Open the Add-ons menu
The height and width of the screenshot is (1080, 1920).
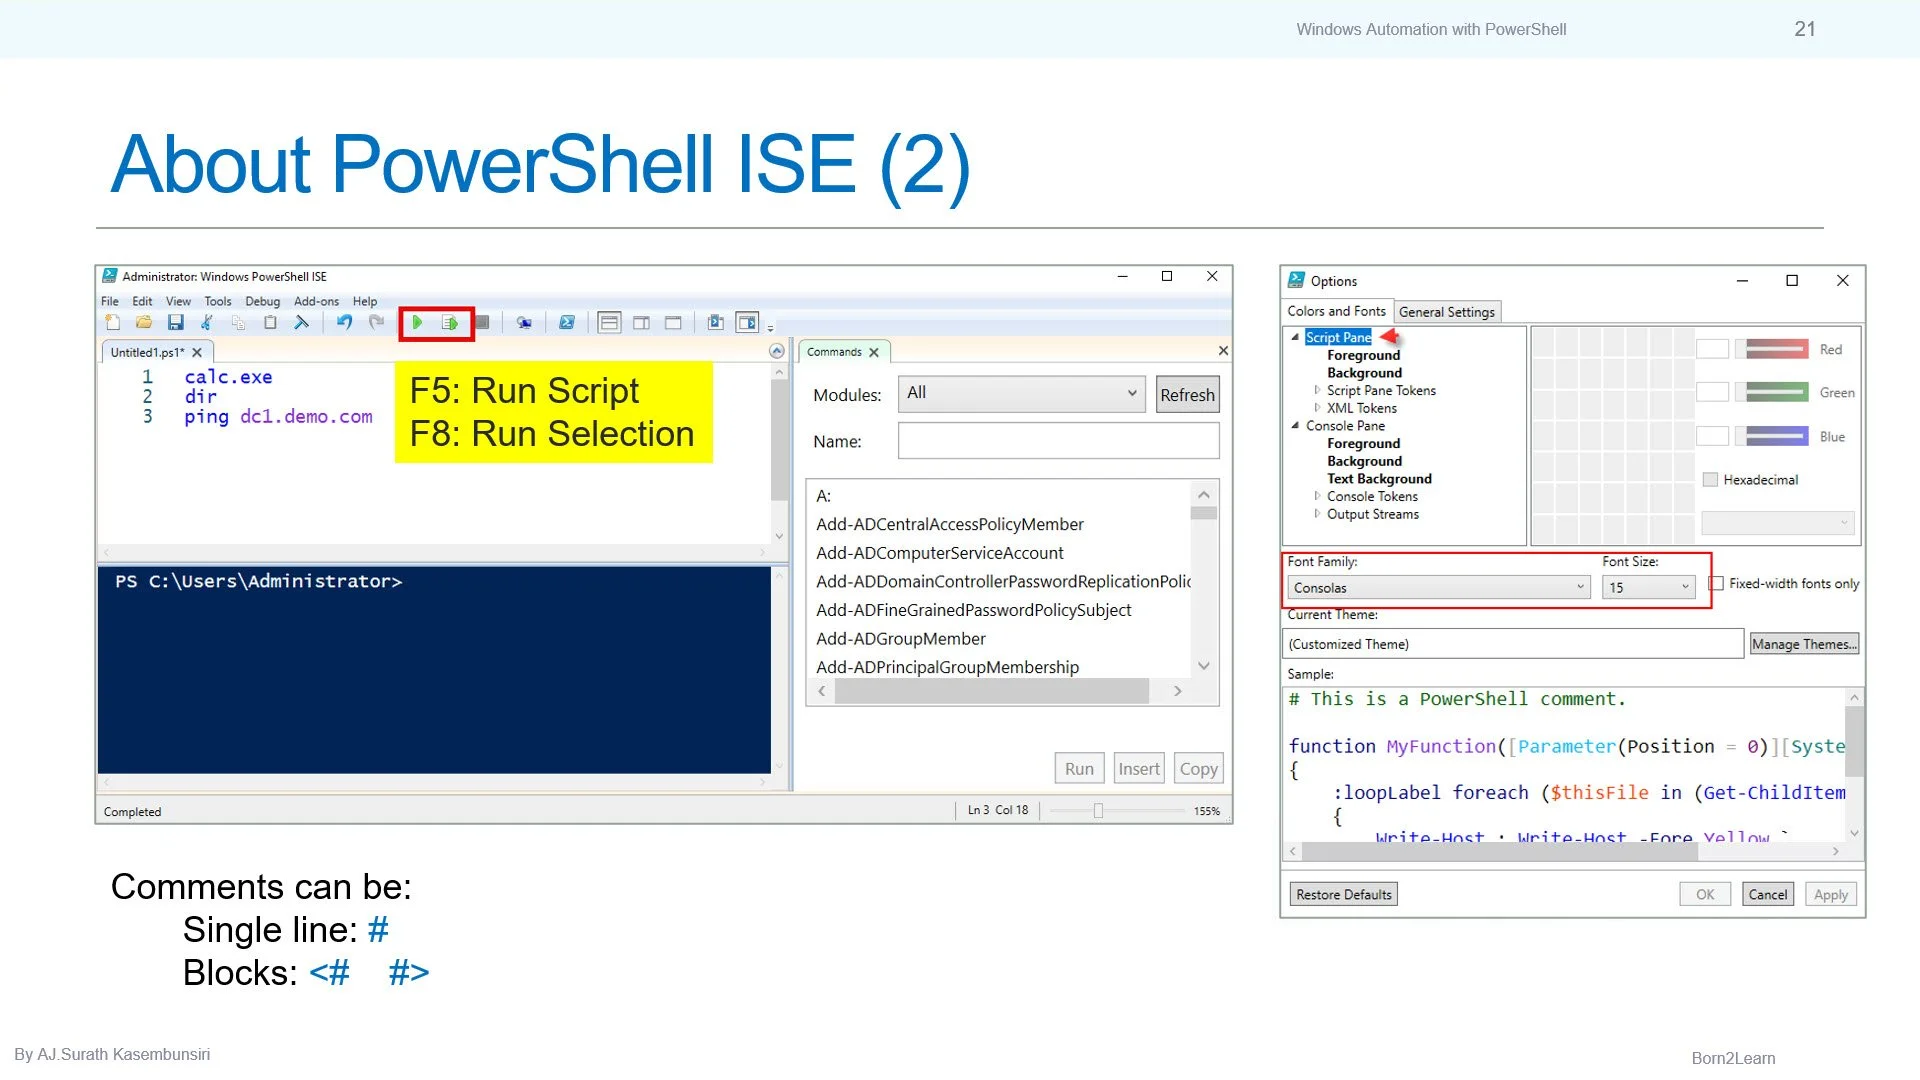[316, 301]
